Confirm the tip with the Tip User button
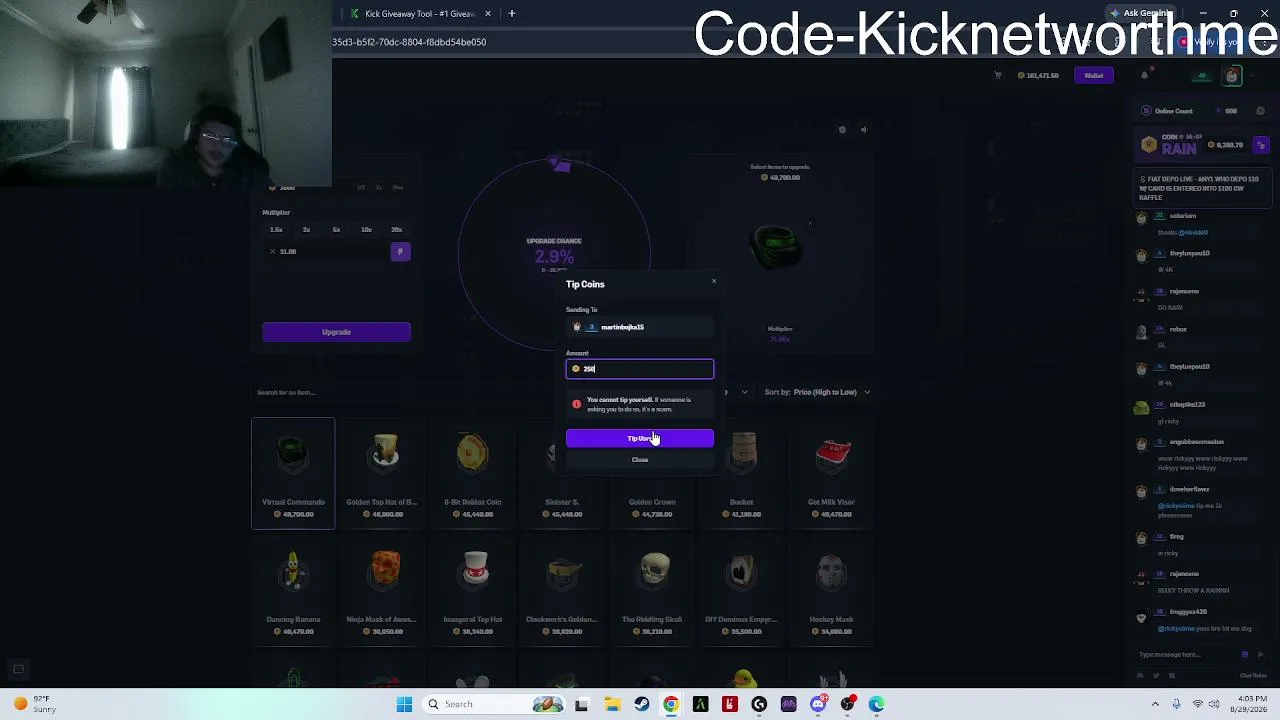This screenshot has width=1280, height=720. click(x=640, y=438)
